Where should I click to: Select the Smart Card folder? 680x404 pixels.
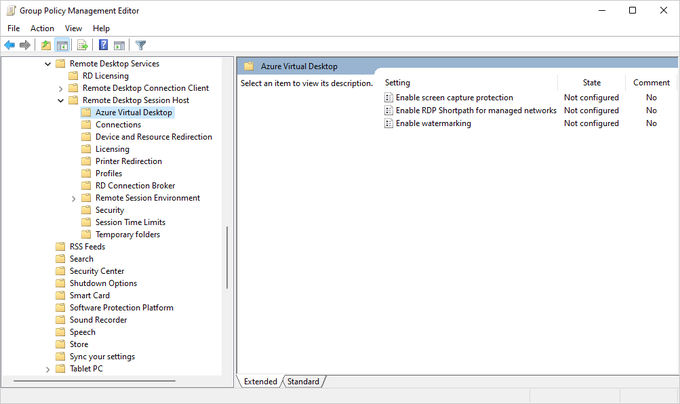[89, 295]
